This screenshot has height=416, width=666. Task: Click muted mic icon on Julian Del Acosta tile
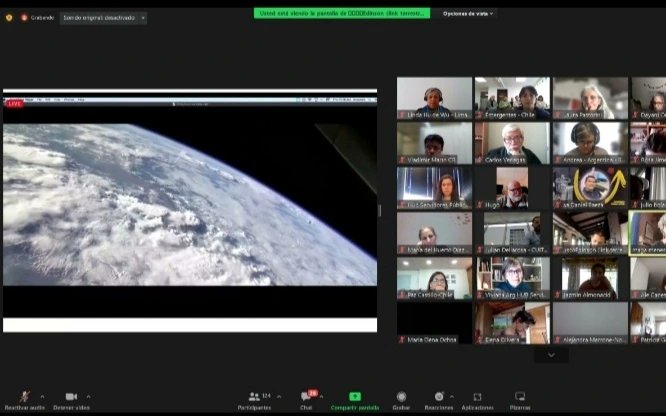[x=480, y=250]
